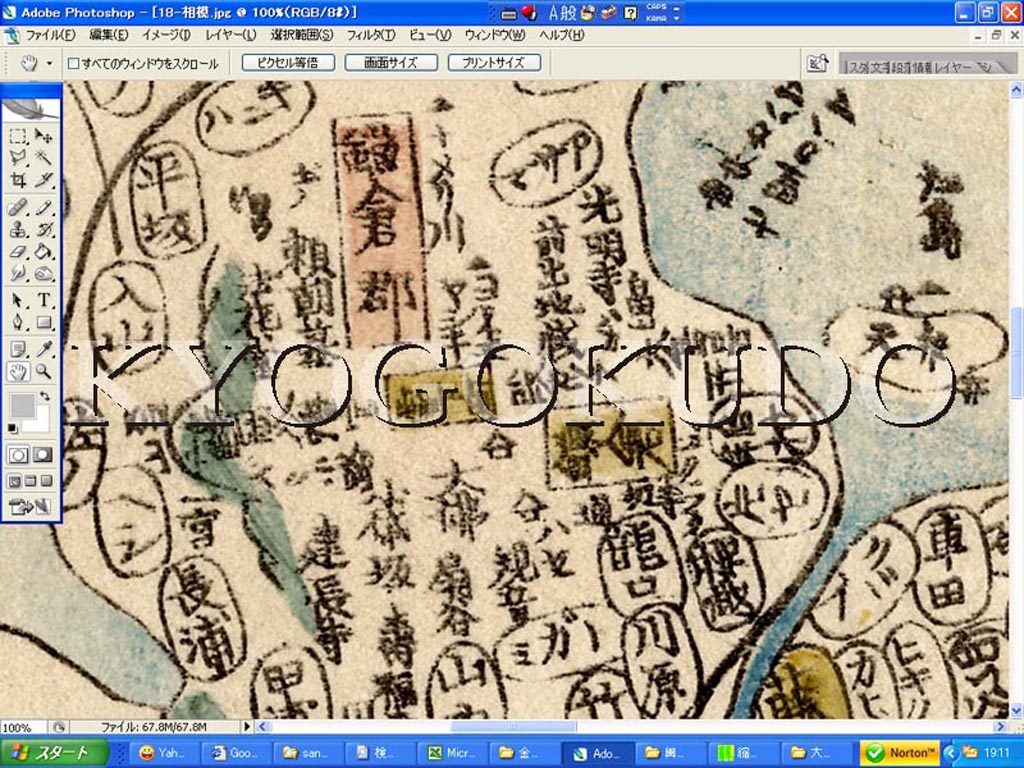Open the 選択範囲(S) menu

(302, 35)
